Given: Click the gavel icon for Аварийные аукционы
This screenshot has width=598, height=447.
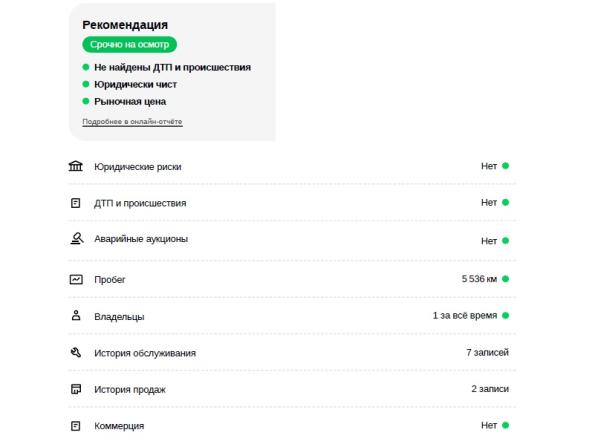Looking at the screenshot, I should coord(77,239).
